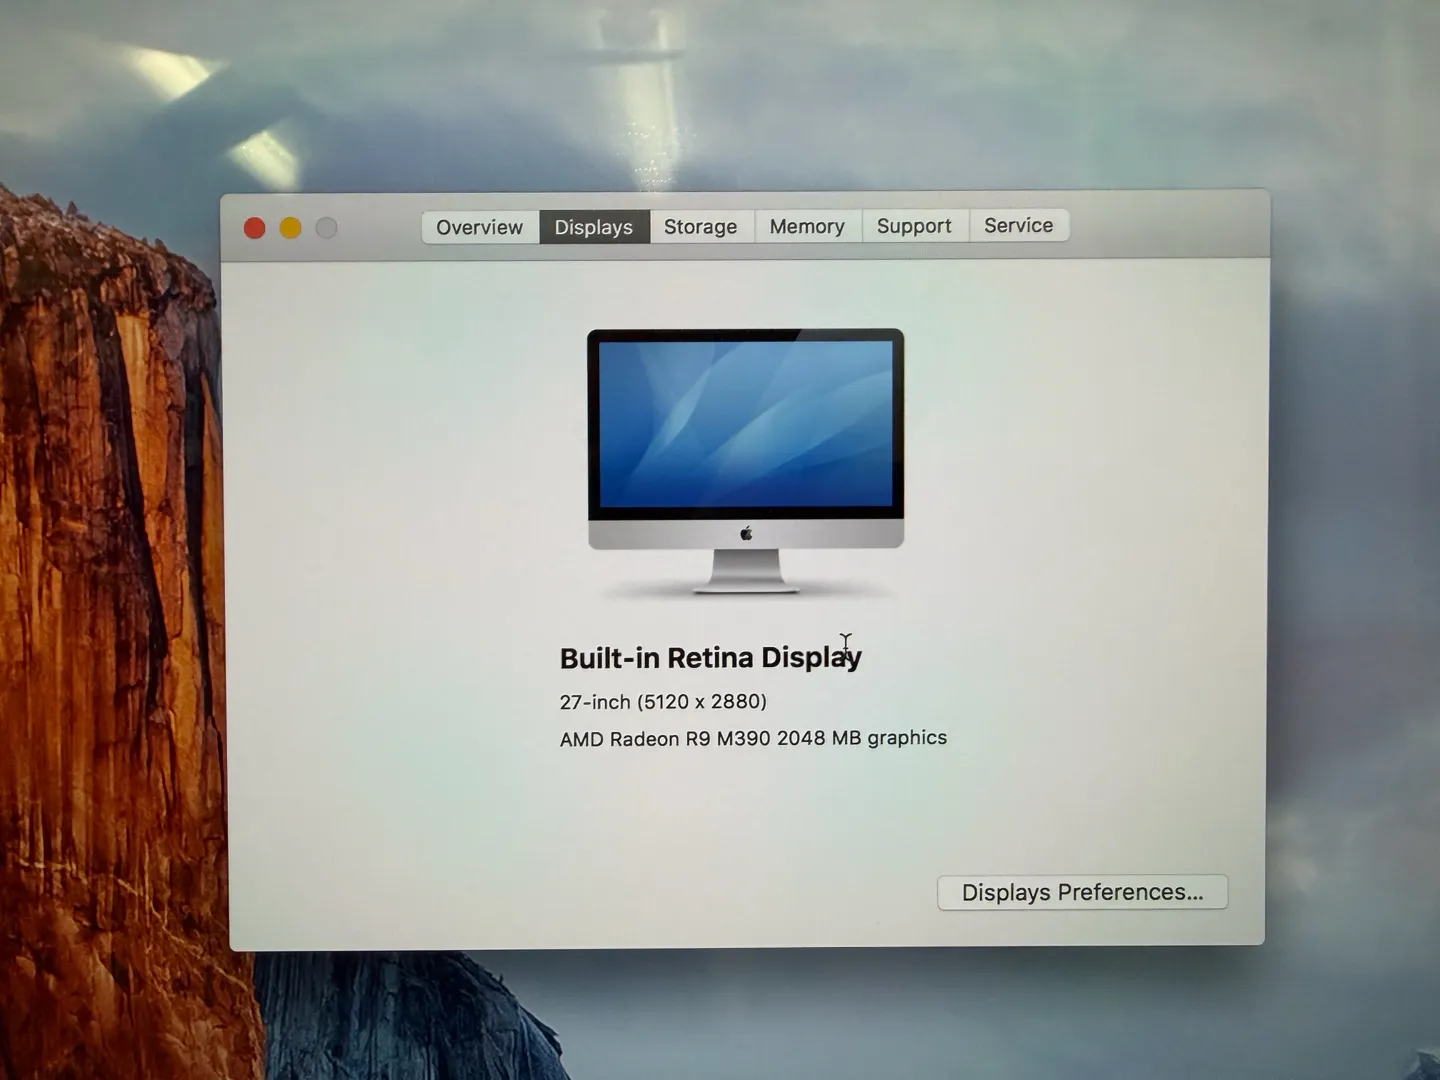Switch to the Overview tab

click(479, 227)
